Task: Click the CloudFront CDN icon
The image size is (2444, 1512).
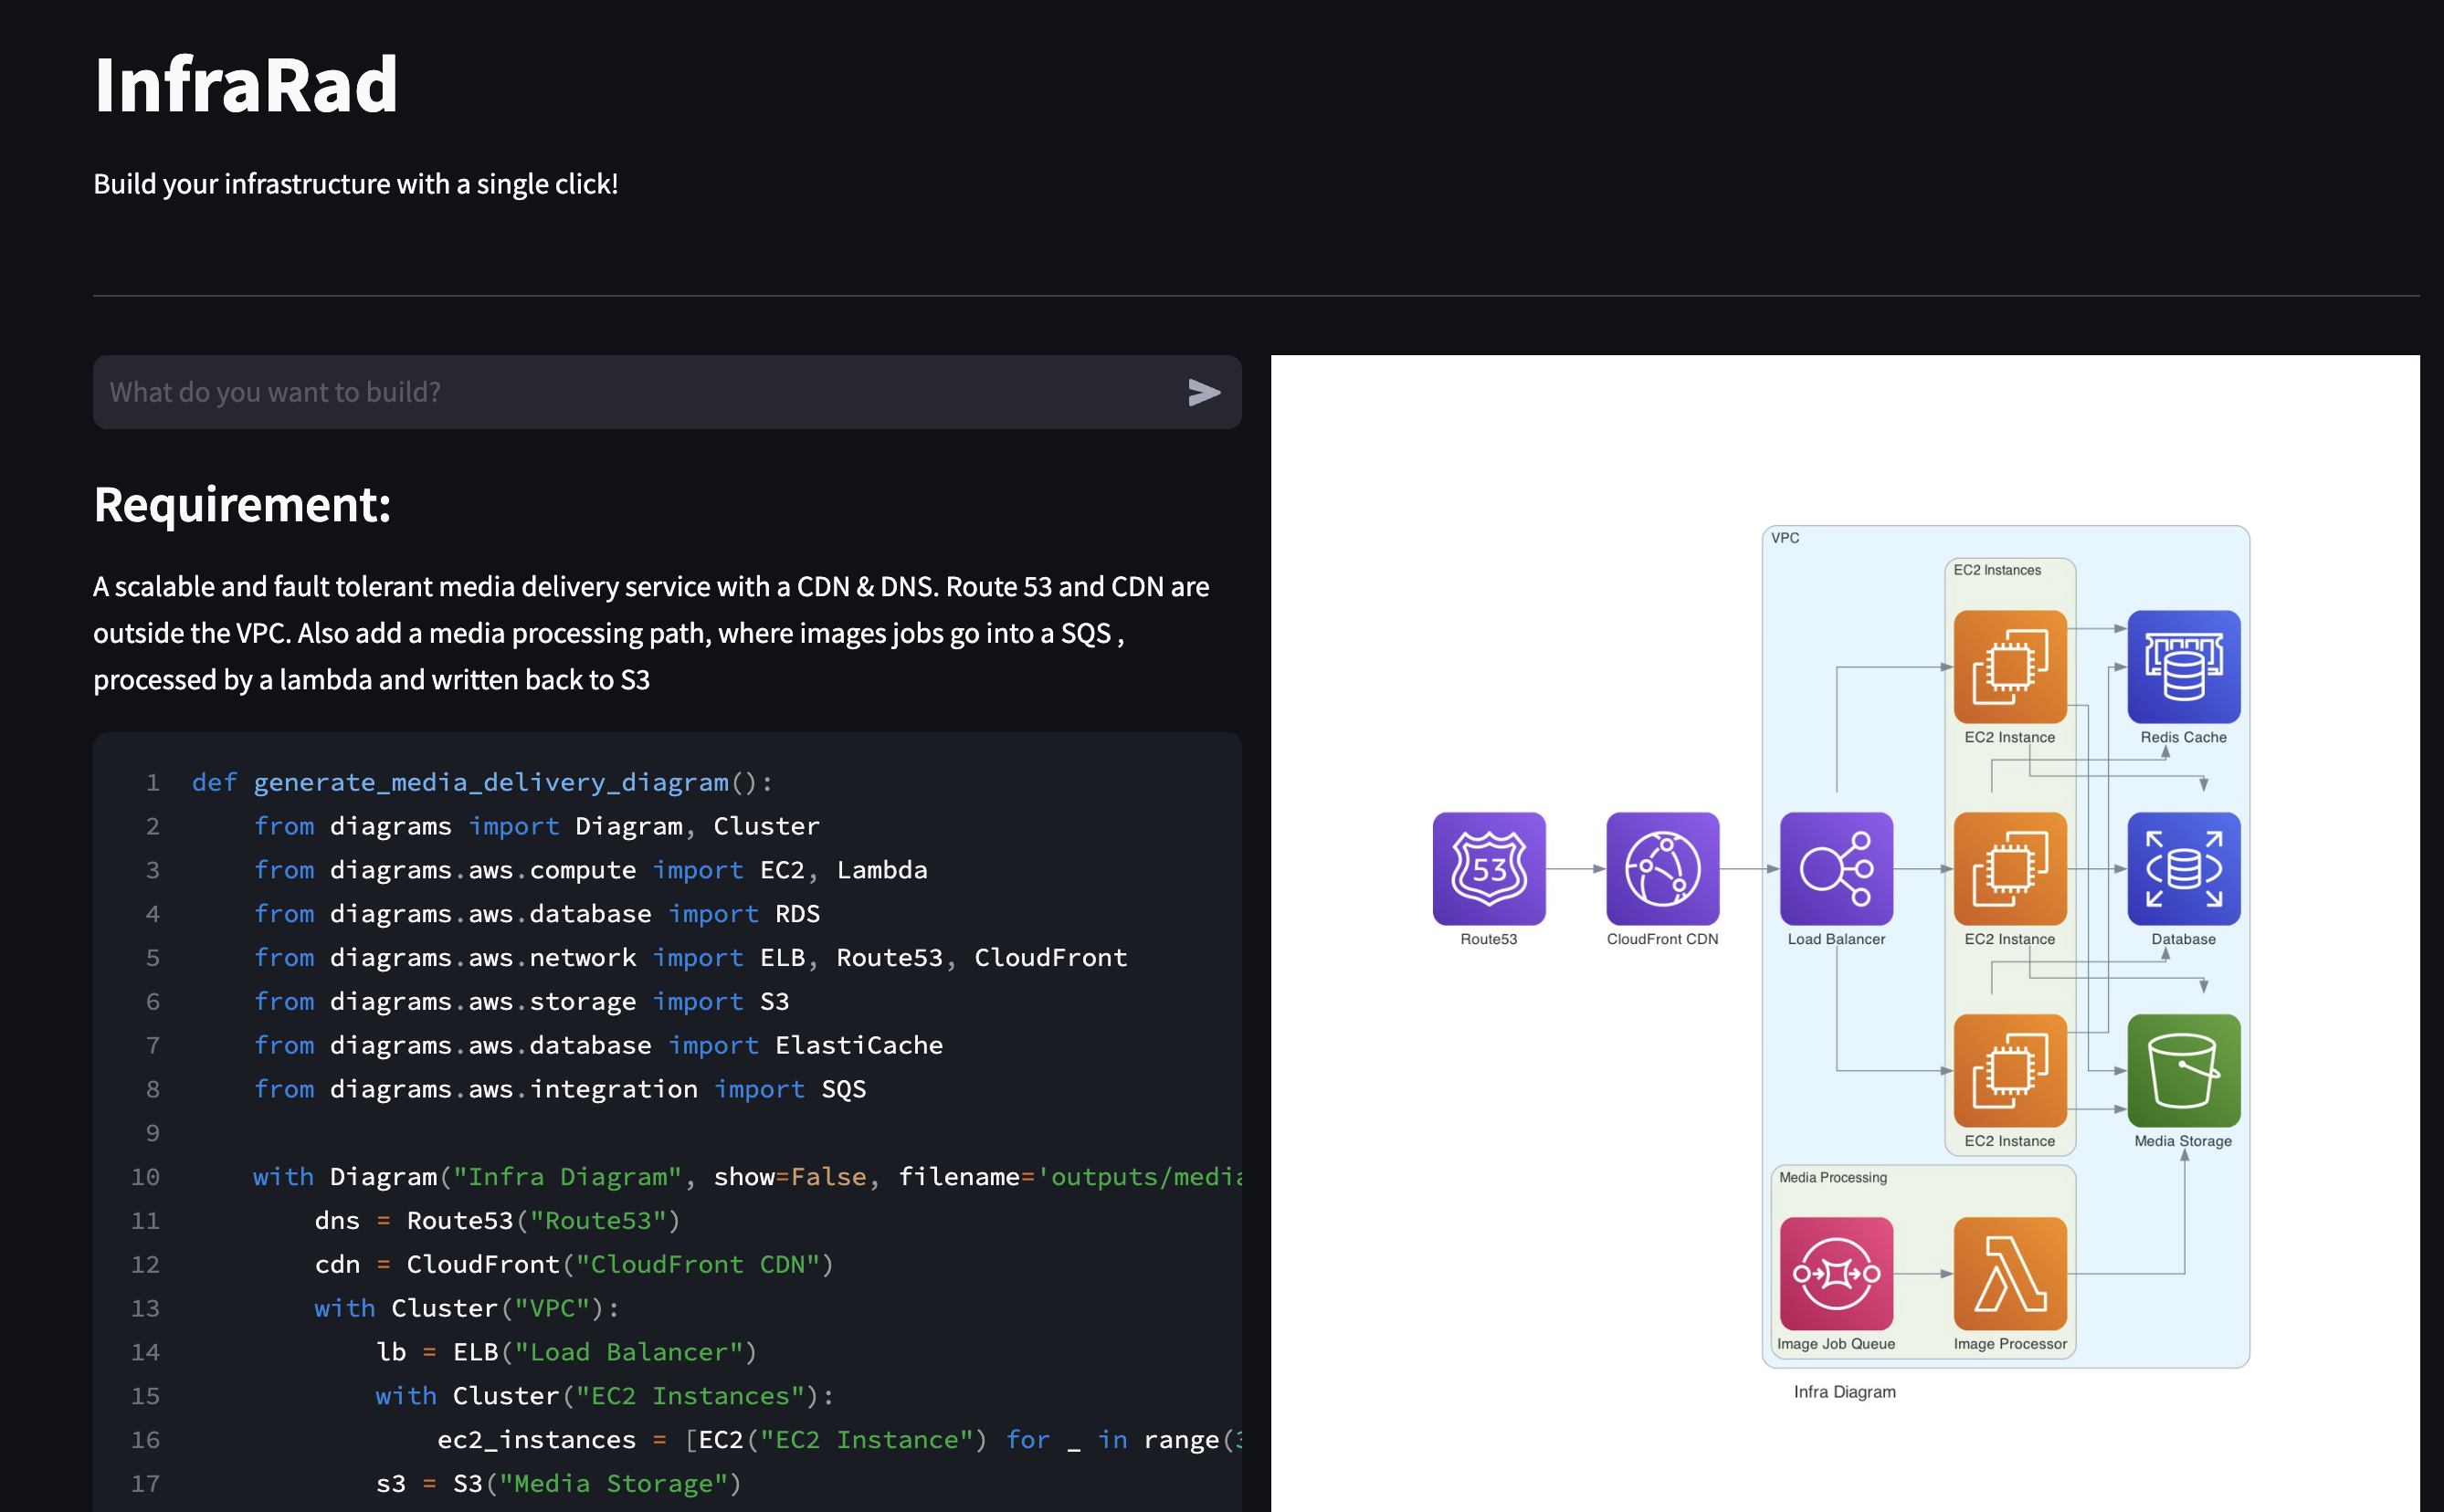Action: (1662, 868)
